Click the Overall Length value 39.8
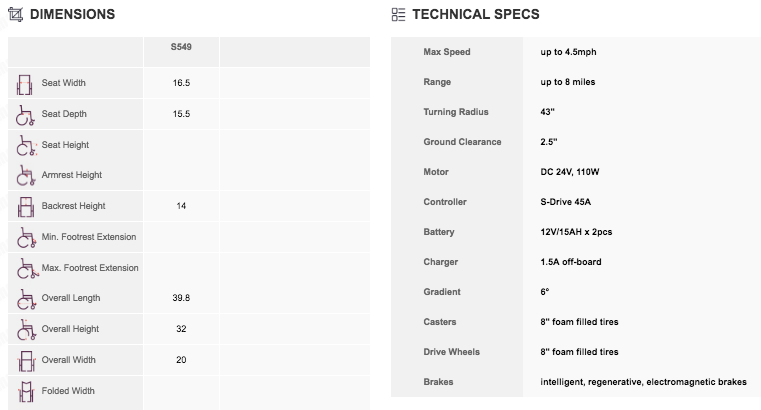Viewport: 761px width, 410px height. (x=181, y=298)
